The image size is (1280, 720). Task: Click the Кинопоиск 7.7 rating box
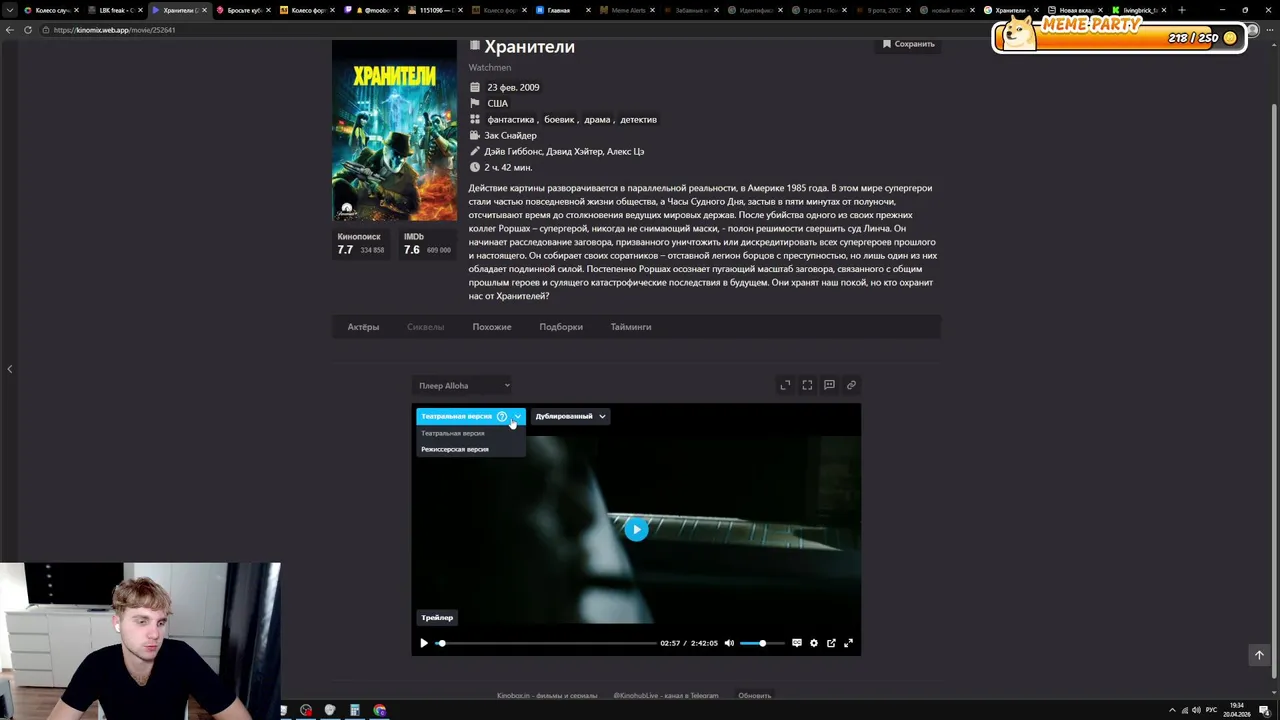pyautogui.click(x=361, y=244)
